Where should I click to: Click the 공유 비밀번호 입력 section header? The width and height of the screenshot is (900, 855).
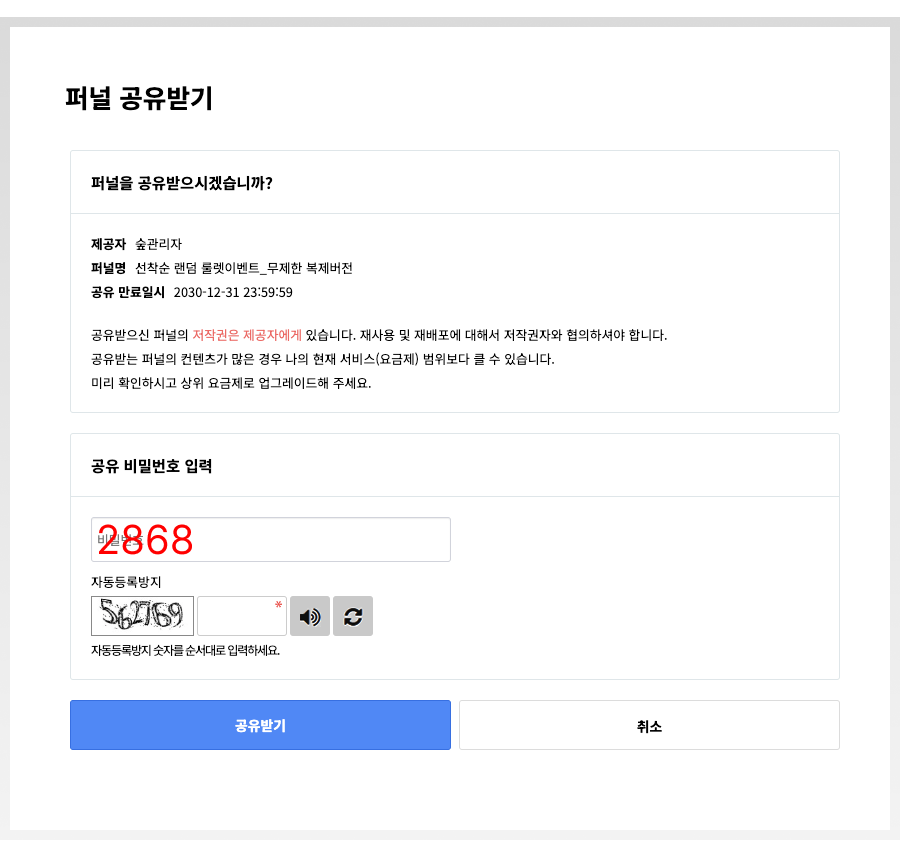click(x=152, y=465)
